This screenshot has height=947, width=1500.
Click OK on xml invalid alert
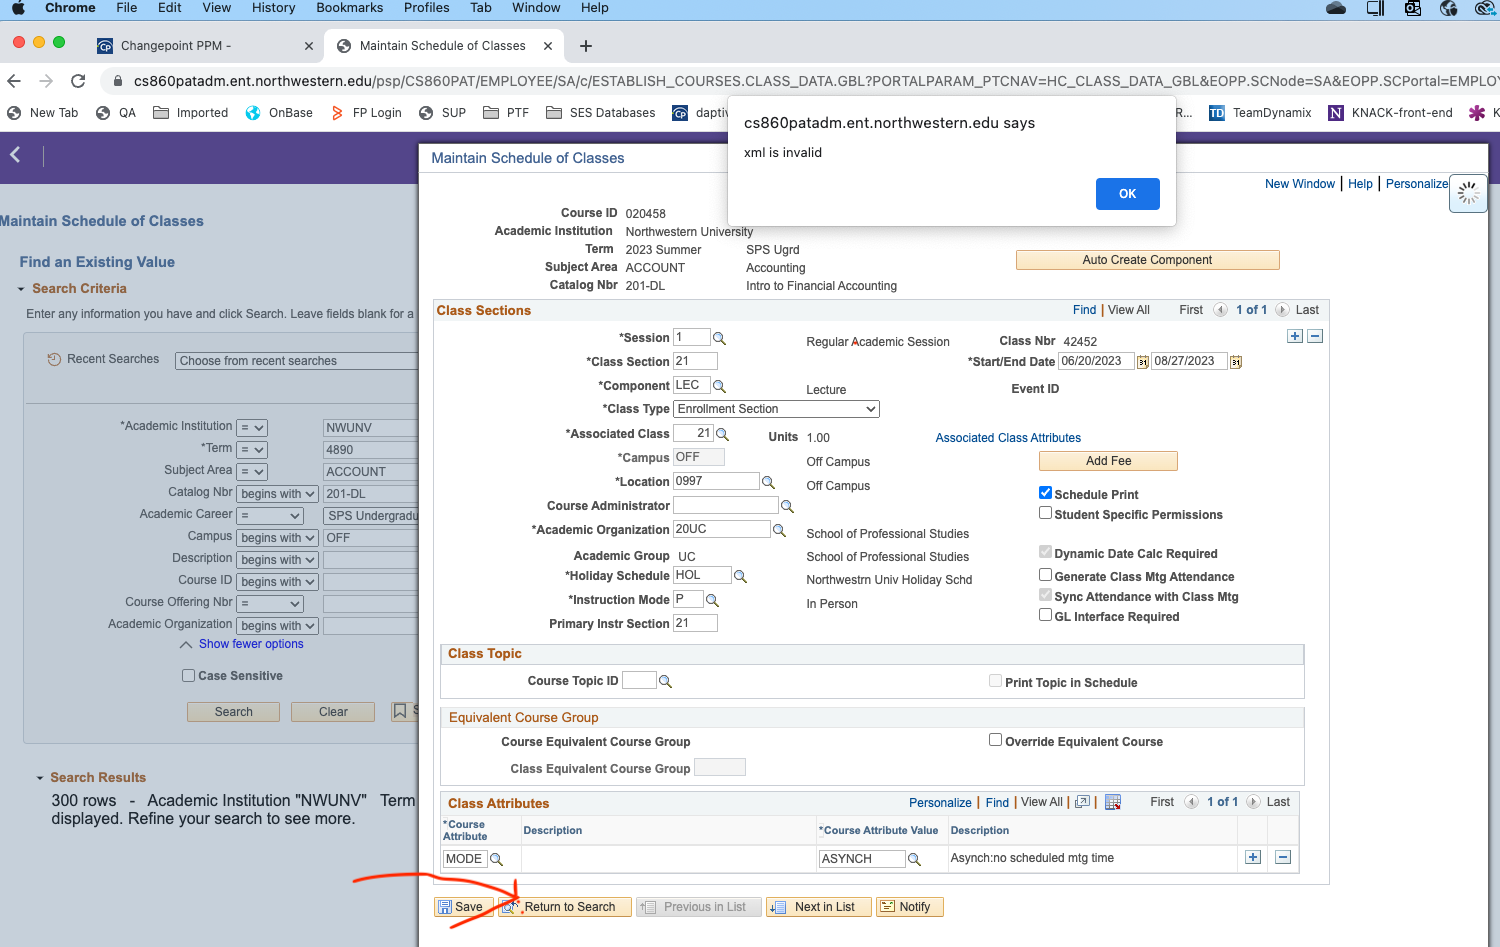tap(1127, 194)
